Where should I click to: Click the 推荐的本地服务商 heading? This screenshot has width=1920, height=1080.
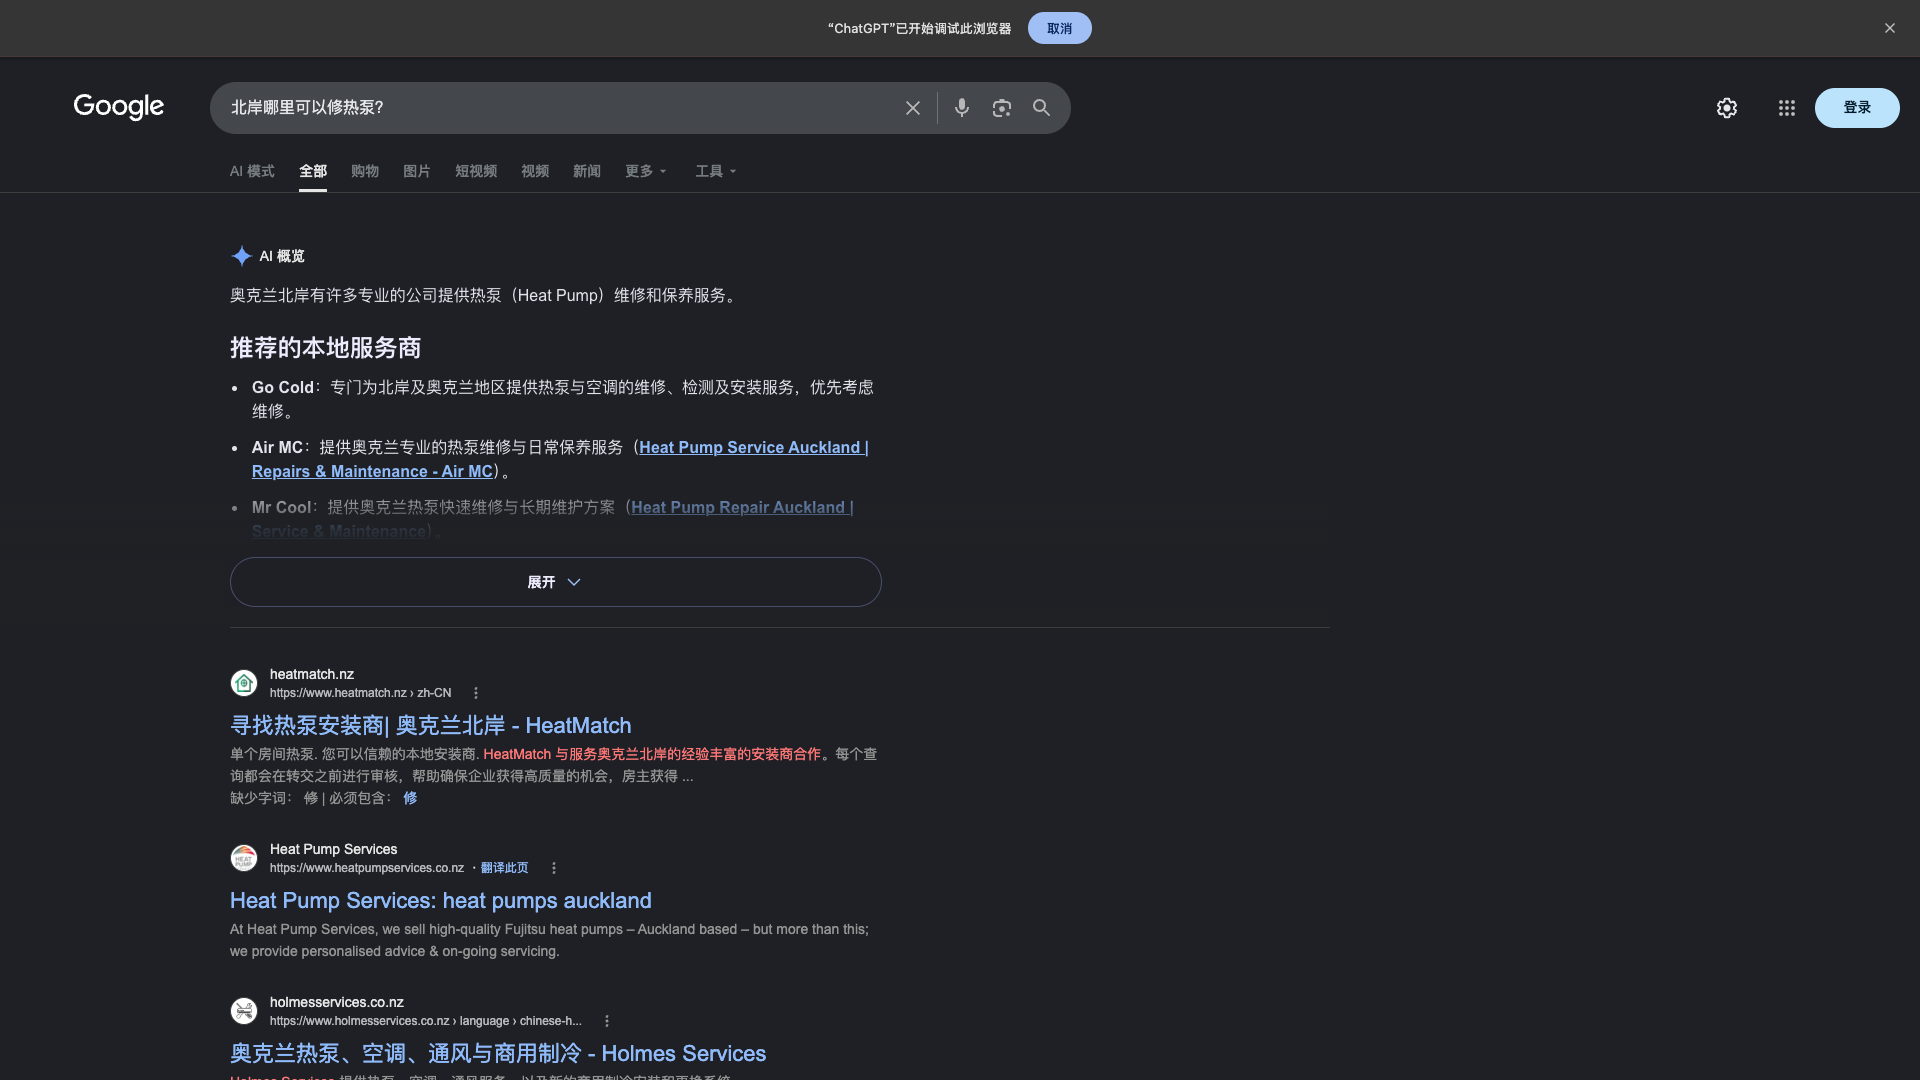(326, 348)
